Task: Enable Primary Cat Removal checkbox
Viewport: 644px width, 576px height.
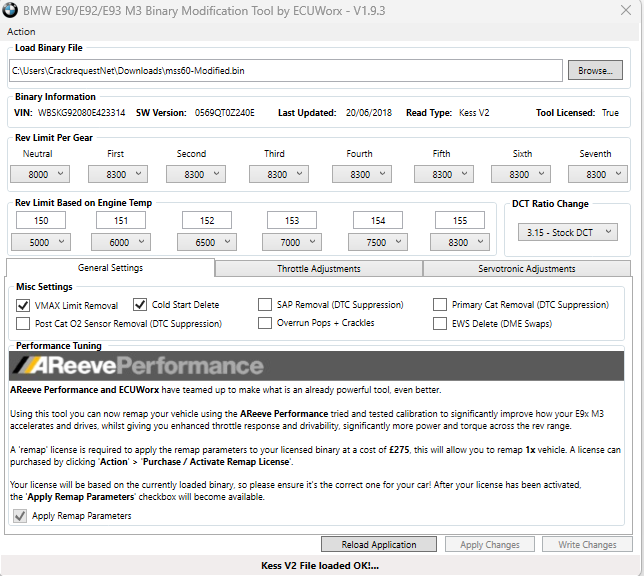Action: pos(441,305)
